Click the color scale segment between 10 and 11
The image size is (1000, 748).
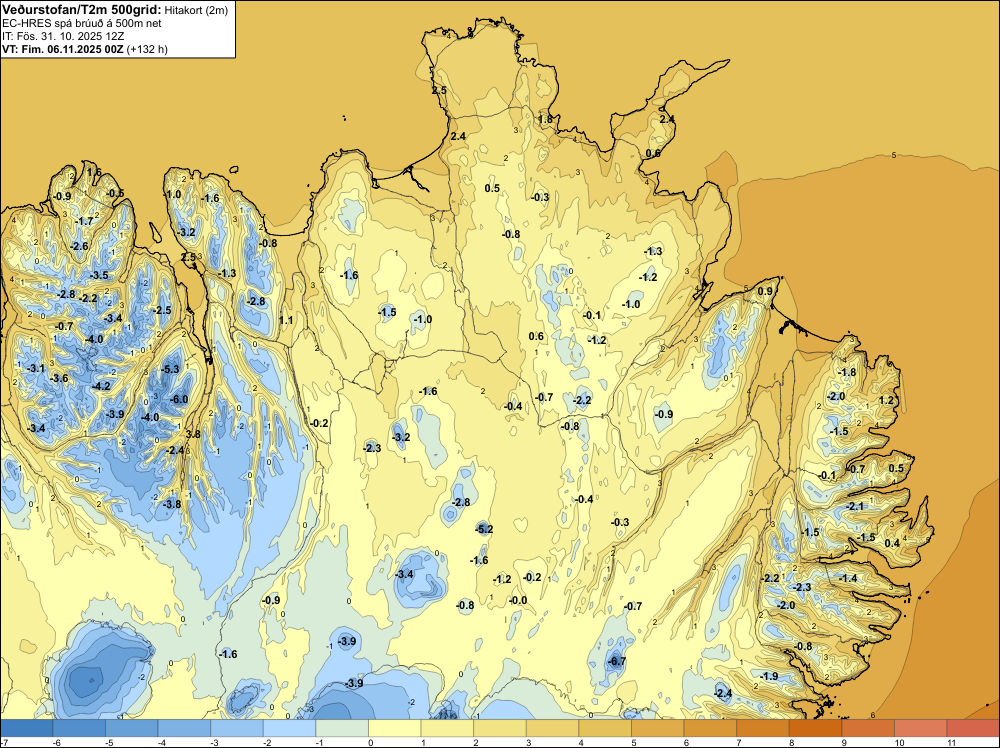920,728
